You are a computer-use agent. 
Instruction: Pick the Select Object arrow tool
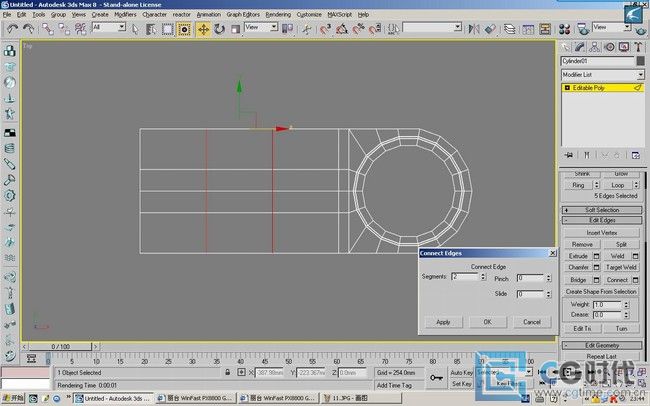pos(135,29)
